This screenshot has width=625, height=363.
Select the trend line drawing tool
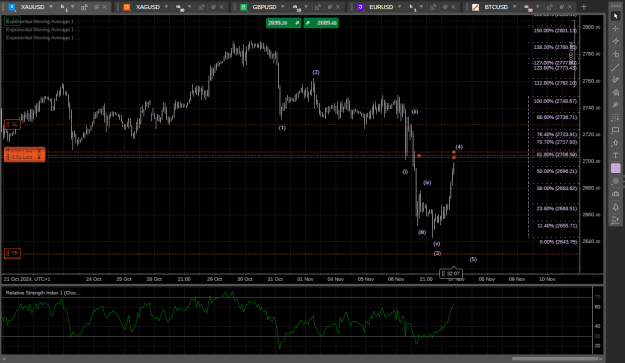[x=615, y=67]
